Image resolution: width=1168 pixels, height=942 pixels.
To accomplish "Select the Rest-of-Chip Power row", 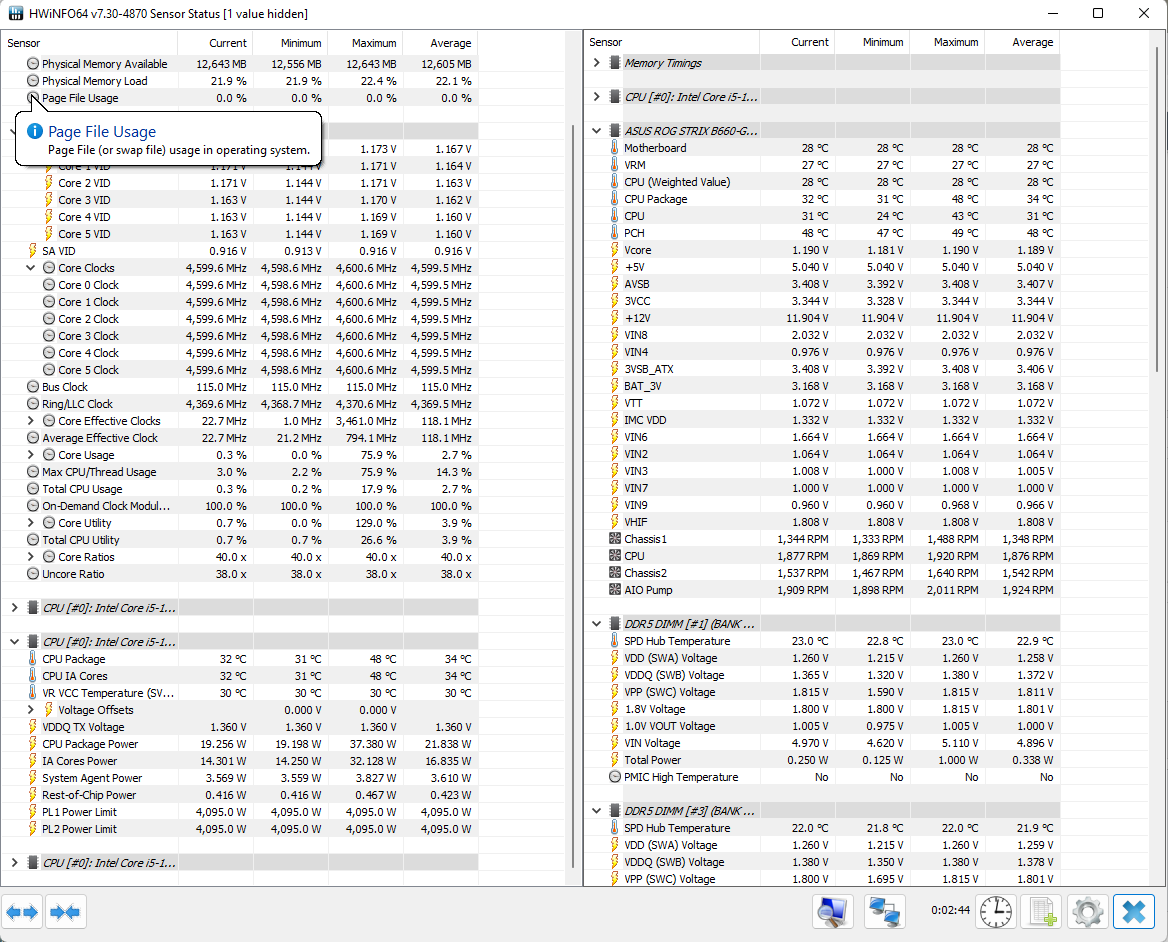I will click(239, 795).
